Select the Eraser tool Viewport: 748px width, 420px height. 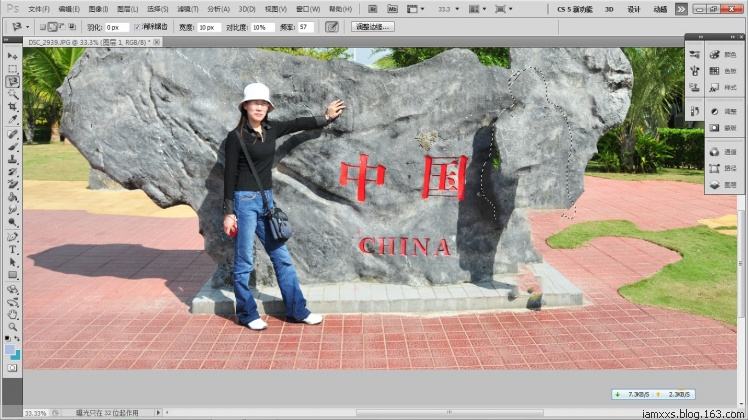point(12,184)
